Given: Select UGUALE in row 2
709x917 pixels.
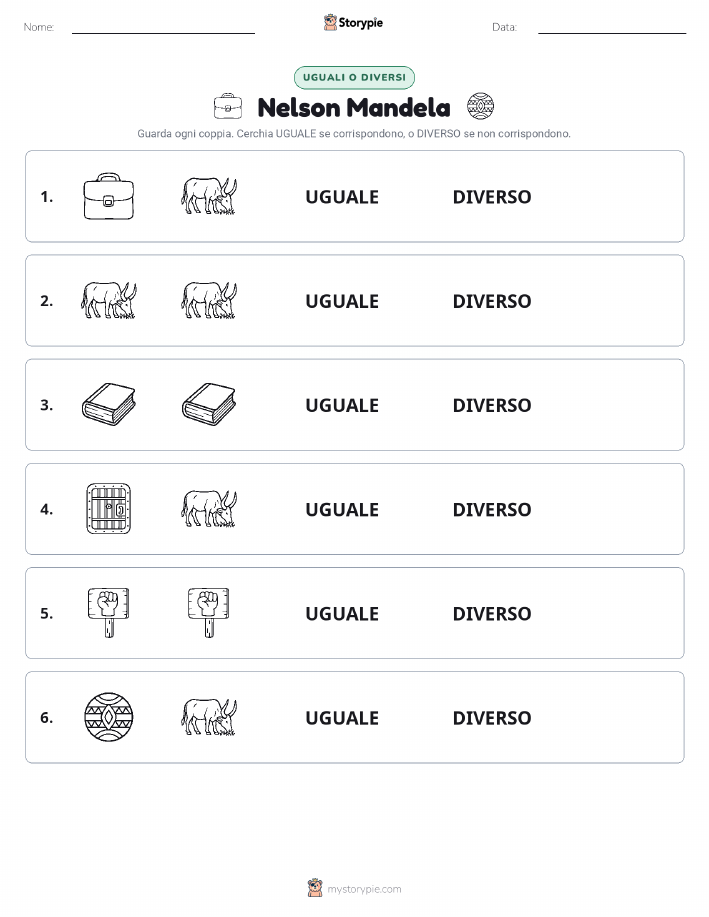Looking at the screenshot, I should [x=342, y=301].
